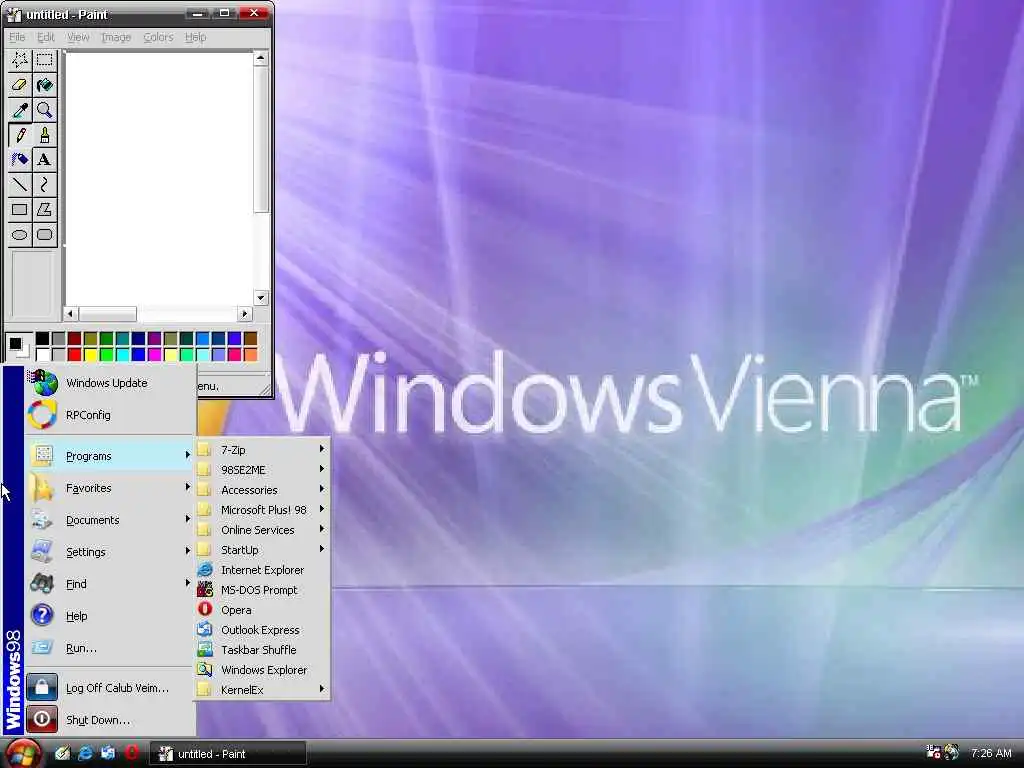Select the Text tool
Viewport: 1024px width, 768px height.
44,160
